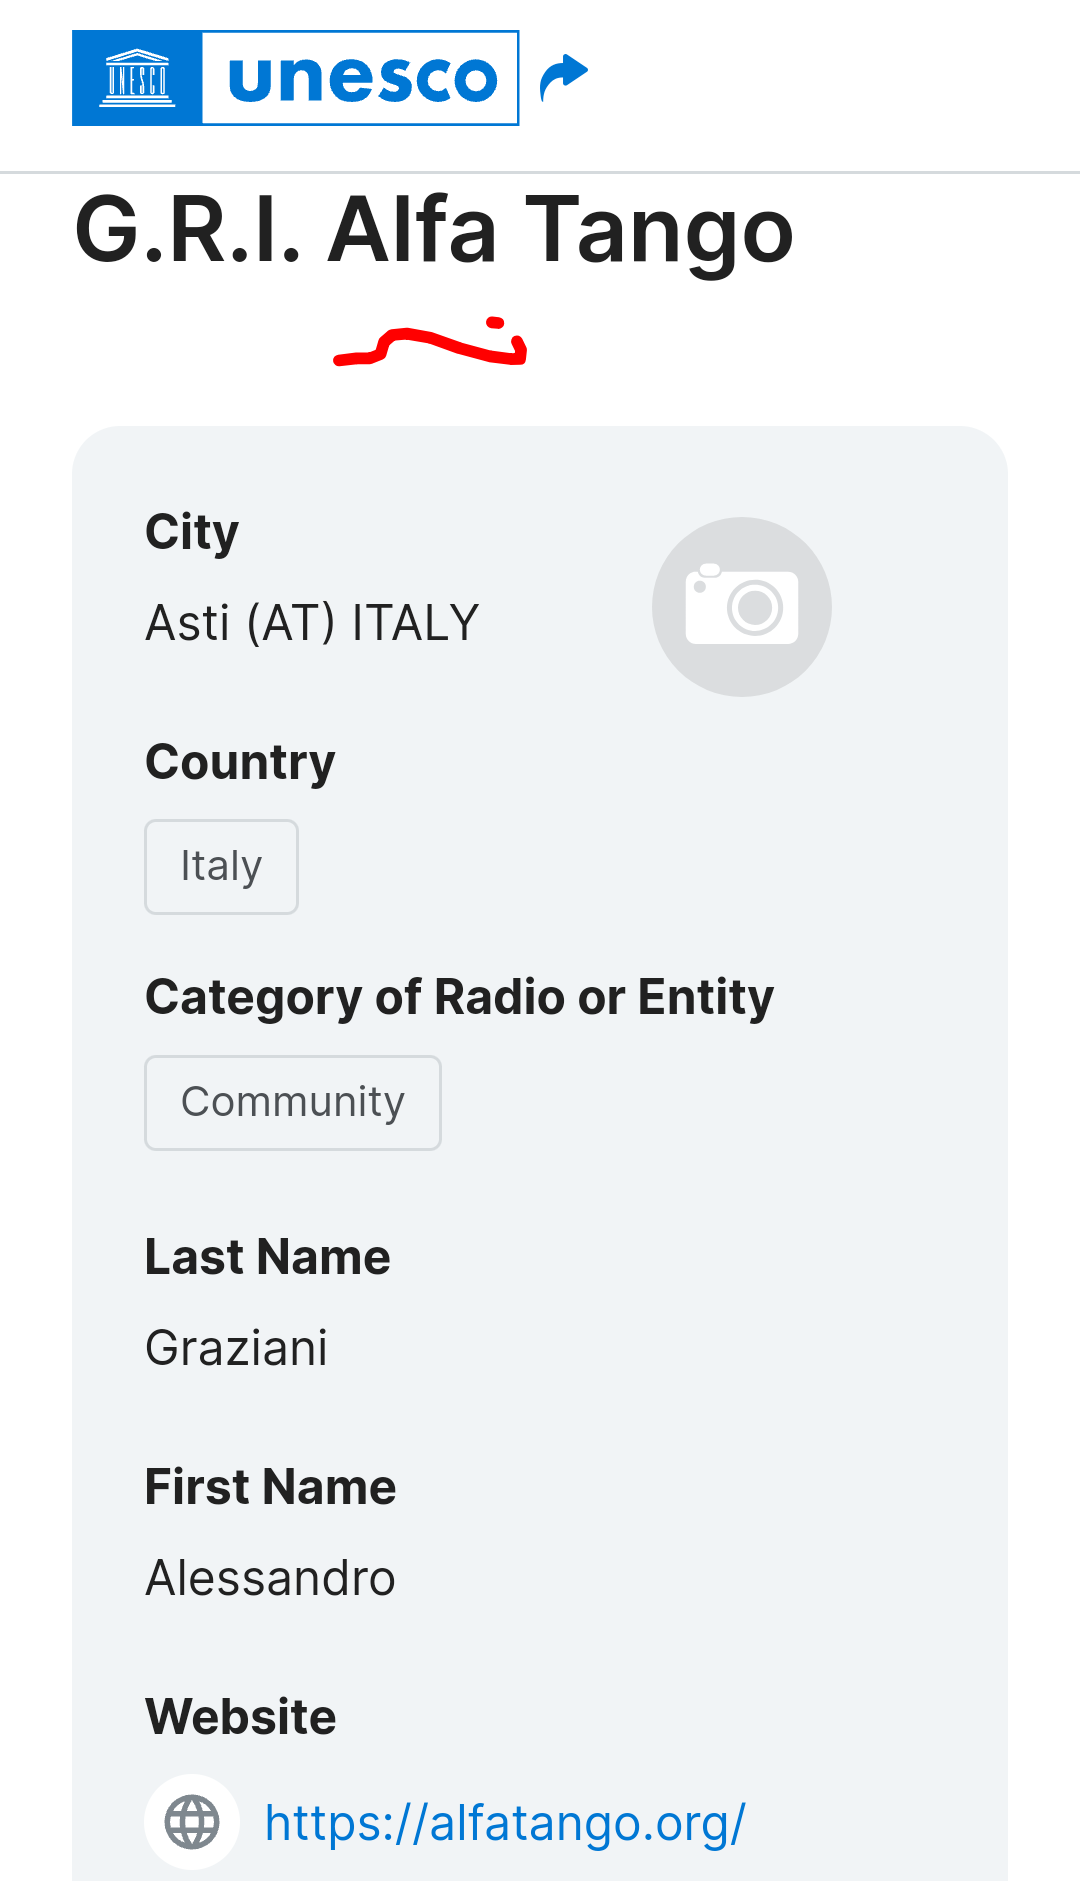This screenshot has height=1881, width=1080.
Task: Click the Category of Radio or Entity heading
Action: click(x=459, y=997)
